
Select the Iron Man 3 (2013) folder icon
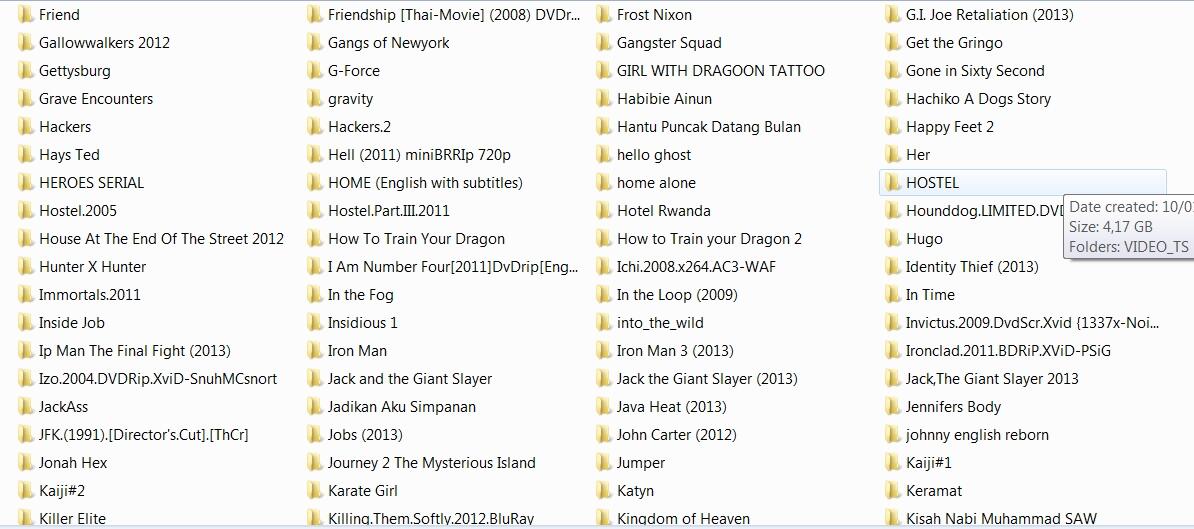604,351
